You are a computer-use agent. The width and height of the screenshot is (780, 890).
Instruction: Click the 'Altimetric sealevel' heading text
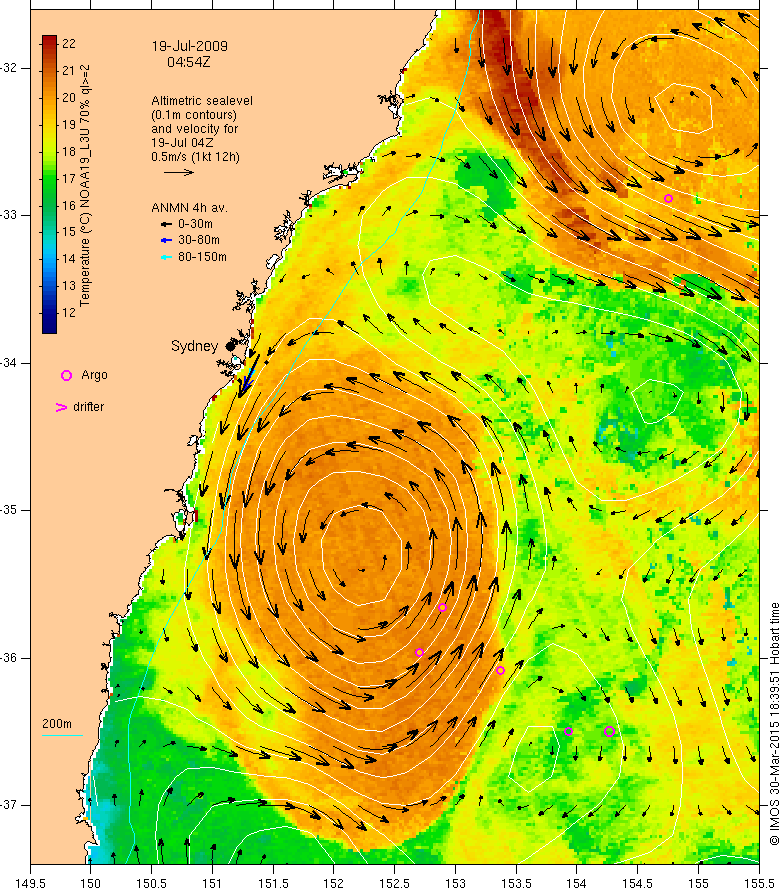202,100
